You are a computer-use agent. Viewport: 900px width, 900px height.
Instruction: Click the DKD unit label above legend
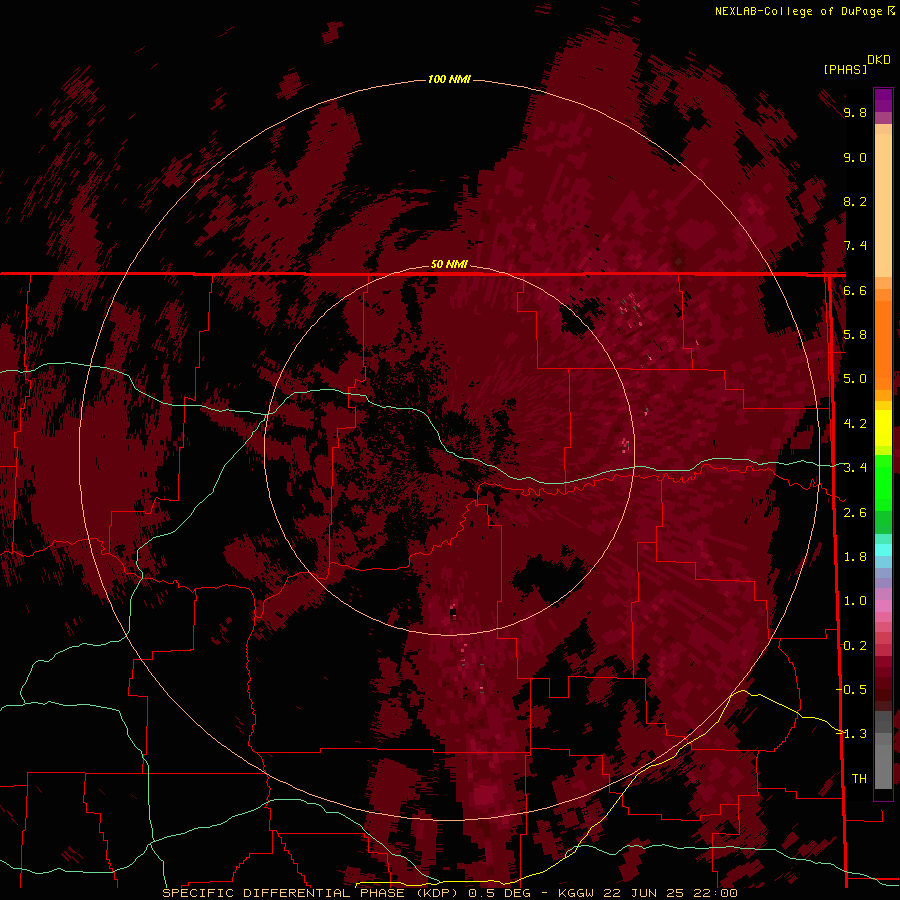(x=879, y=60)
